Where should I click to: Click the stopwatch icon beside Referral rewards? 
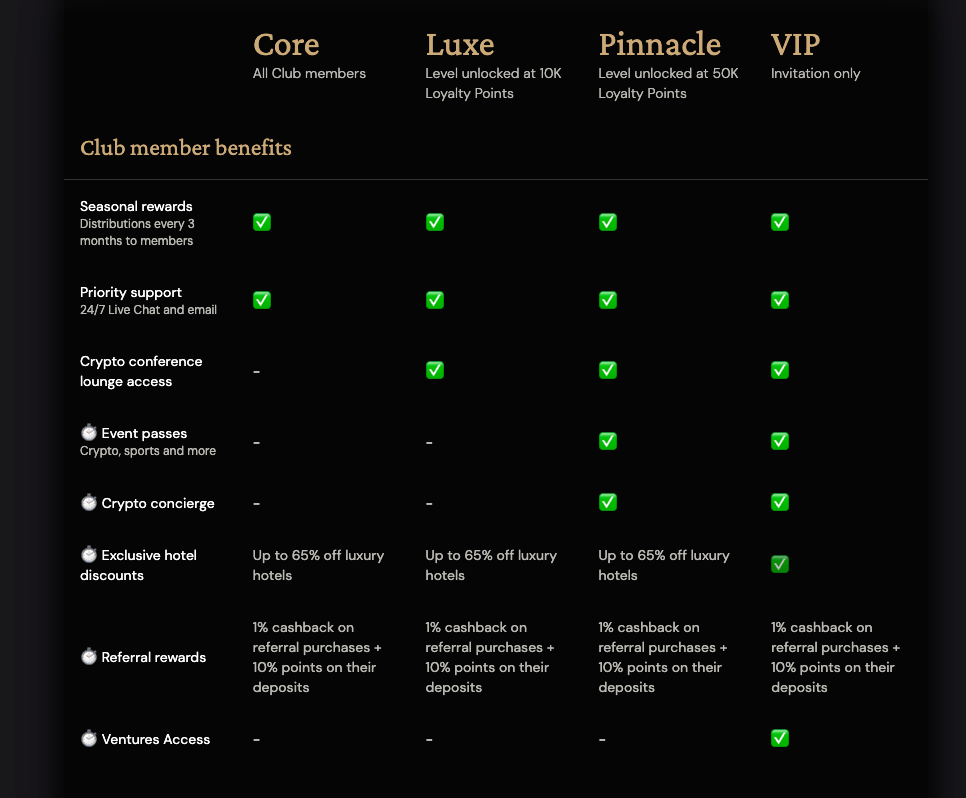coord(89,657)
